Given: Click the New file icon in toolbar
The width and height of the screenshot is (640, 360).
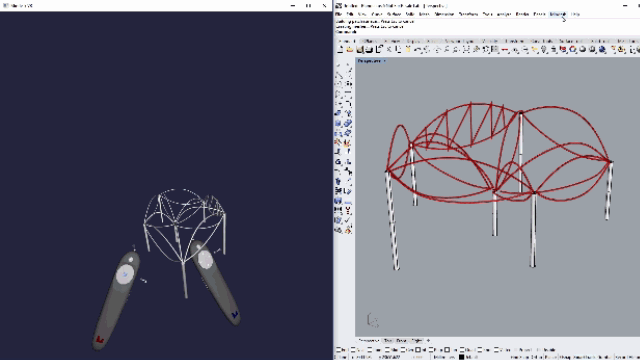Looking at the screenshot, I should pyautogui.click(x=340, y=49).
